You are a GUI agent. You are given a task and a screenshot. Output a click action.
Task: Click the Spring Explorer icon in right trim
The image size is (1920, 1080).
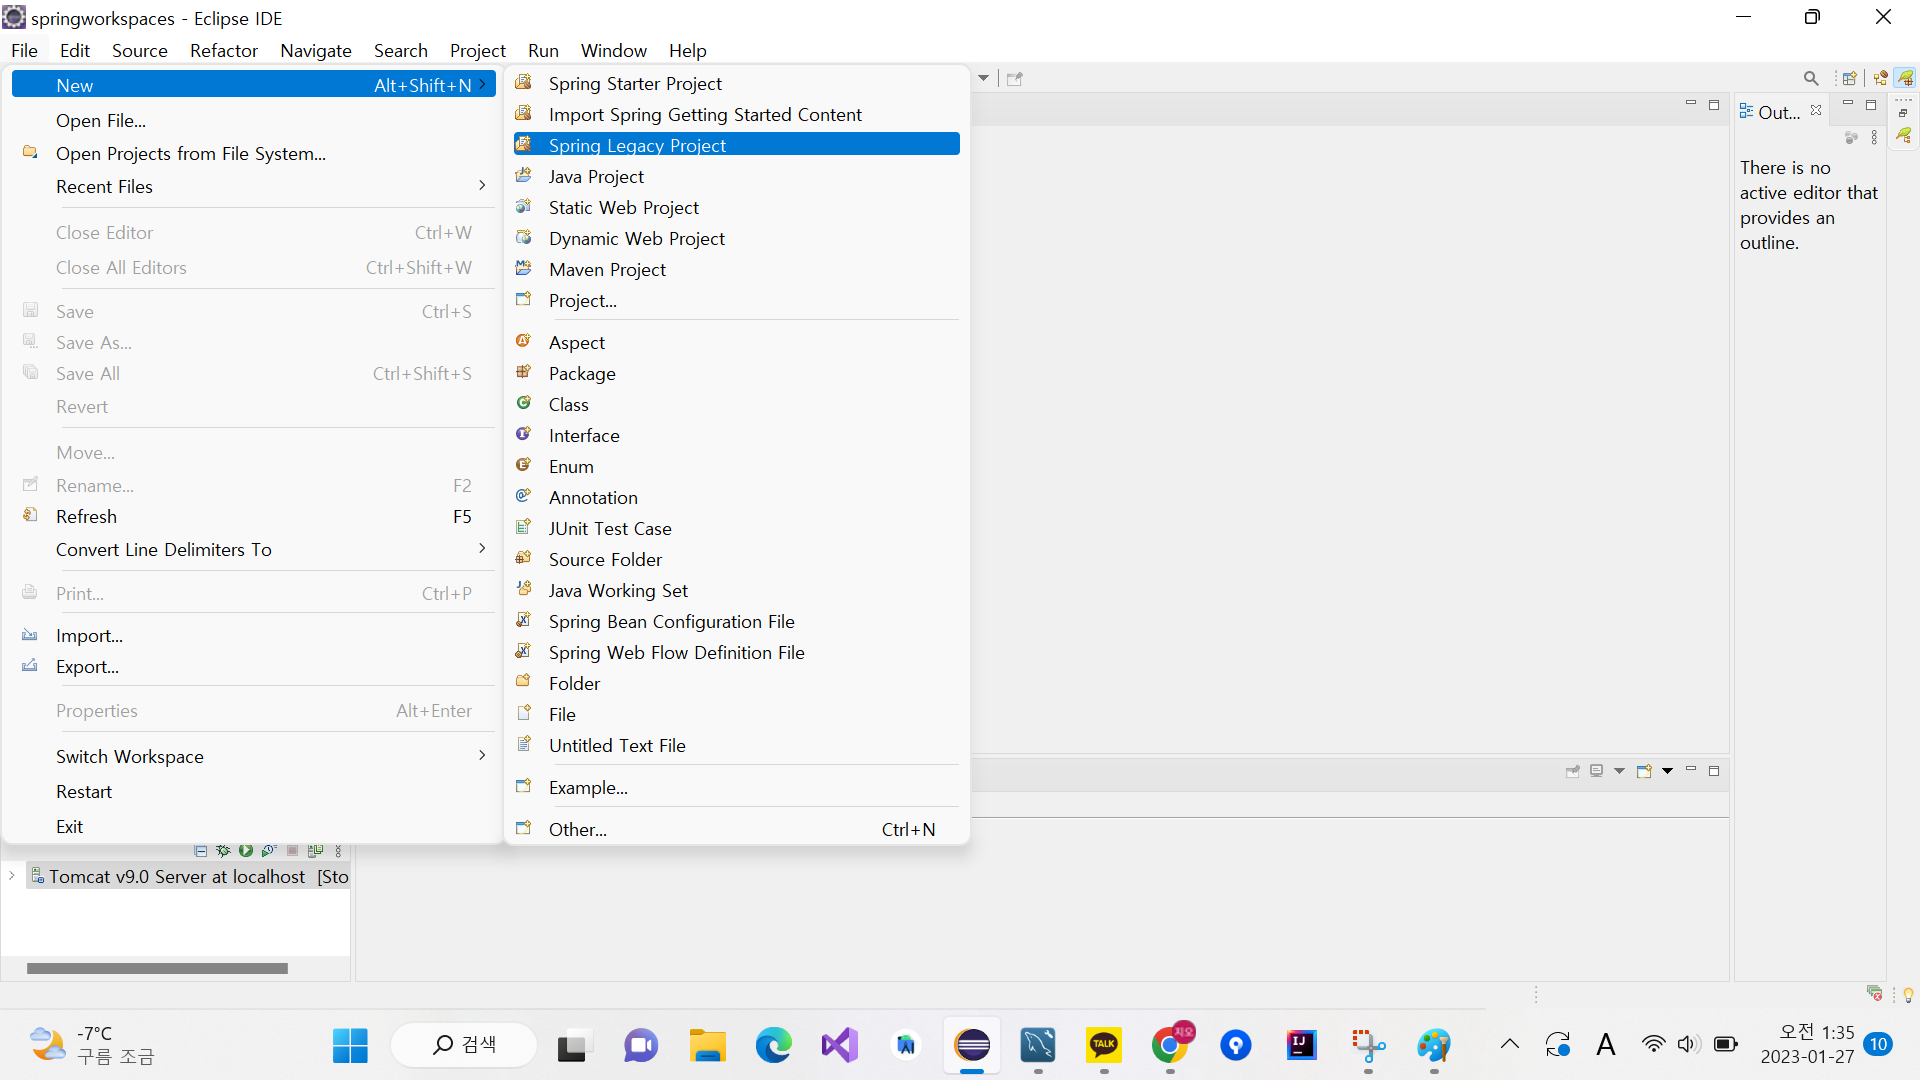click(x=1904, y=136)
